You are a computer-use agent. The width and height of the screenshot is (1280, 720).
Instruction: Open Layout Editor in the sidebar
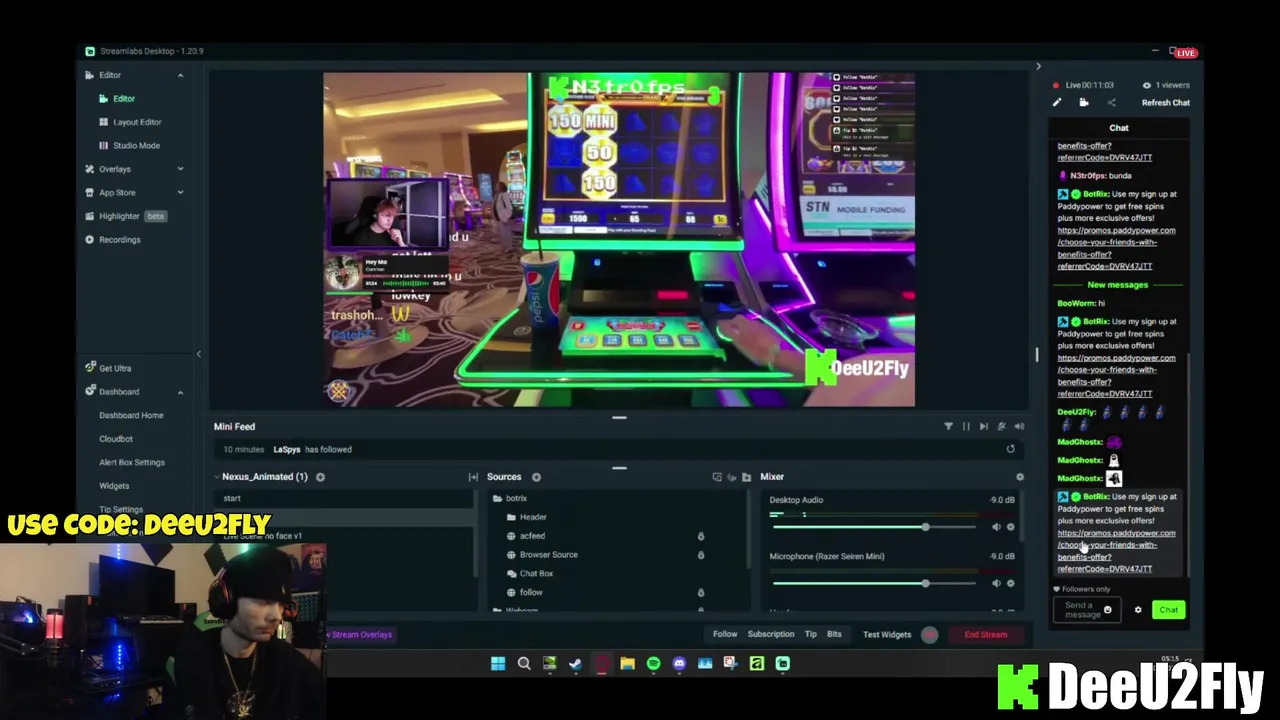137,122
